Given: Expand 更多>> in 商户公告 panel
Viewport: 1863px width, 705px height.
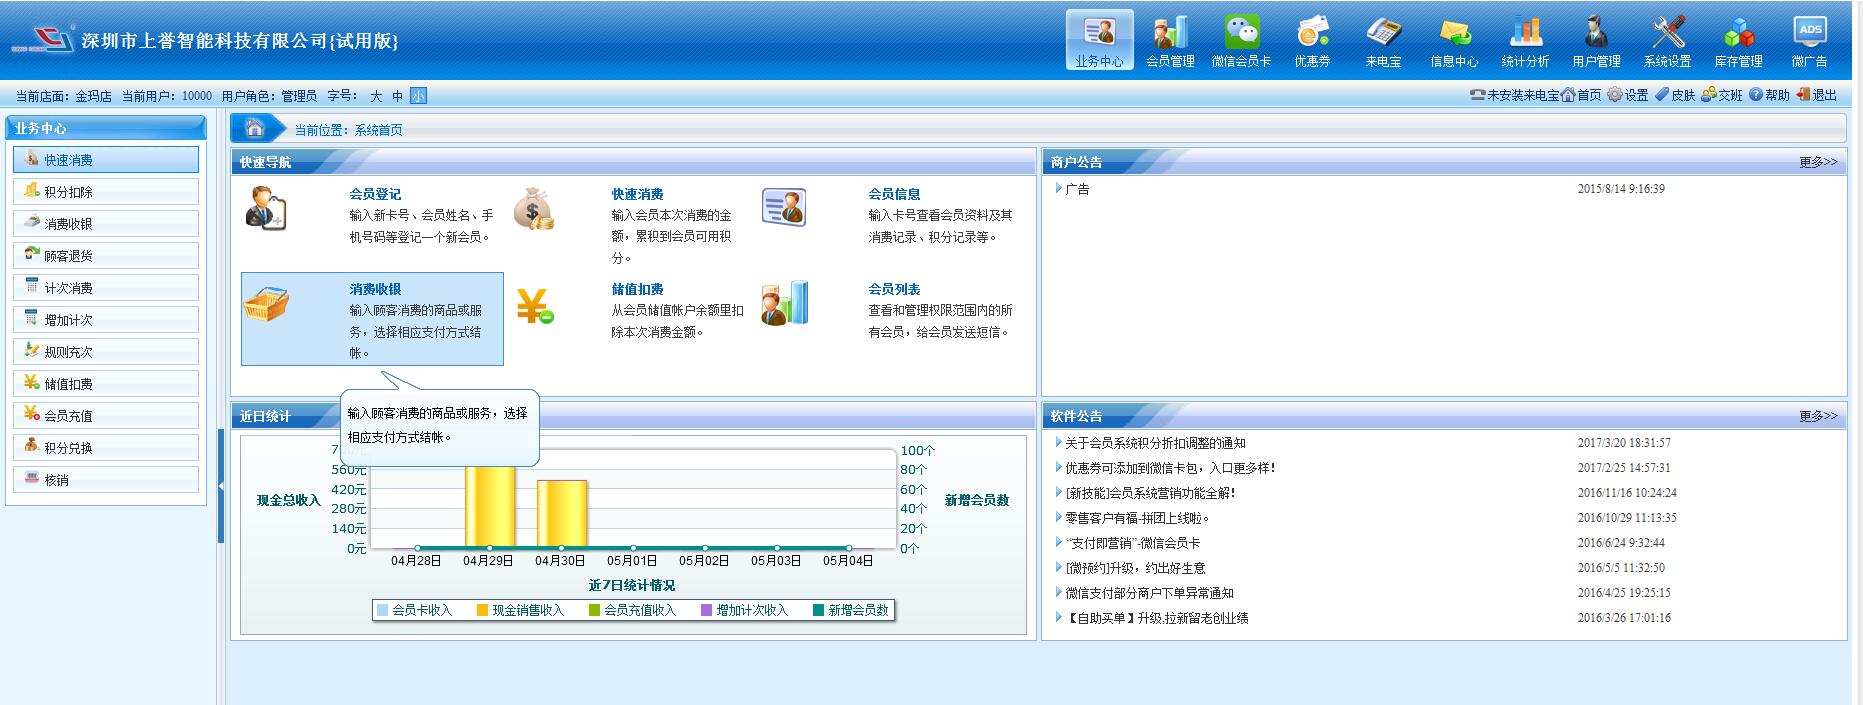Looking at the screenshot, I should [x=1817, y=162].
